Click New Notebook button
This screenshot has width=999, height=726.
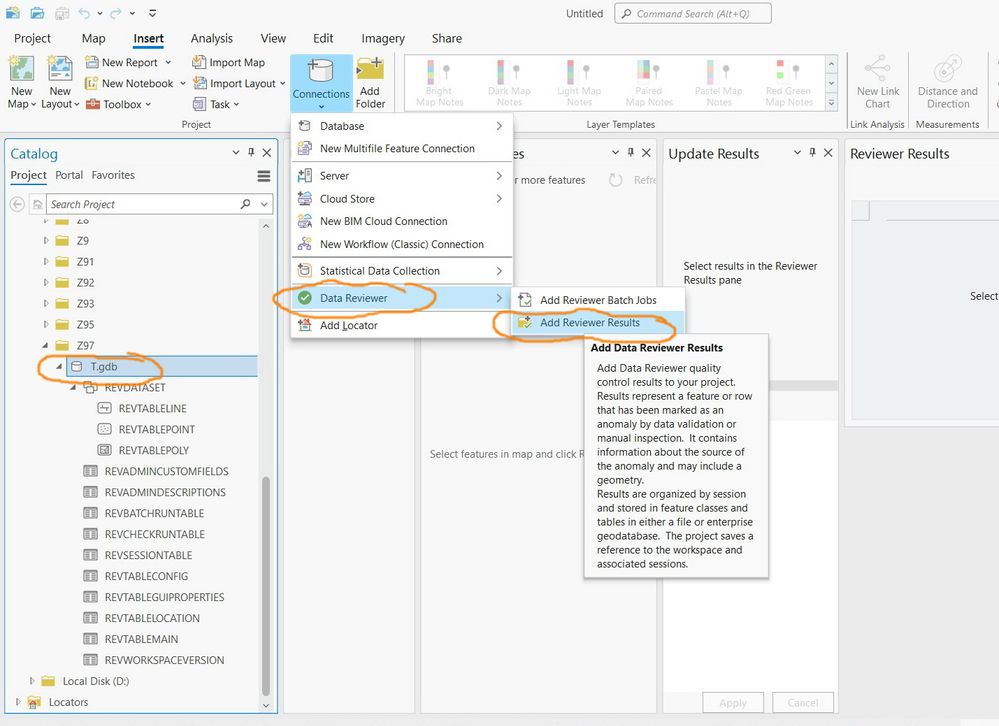(135, 83)
